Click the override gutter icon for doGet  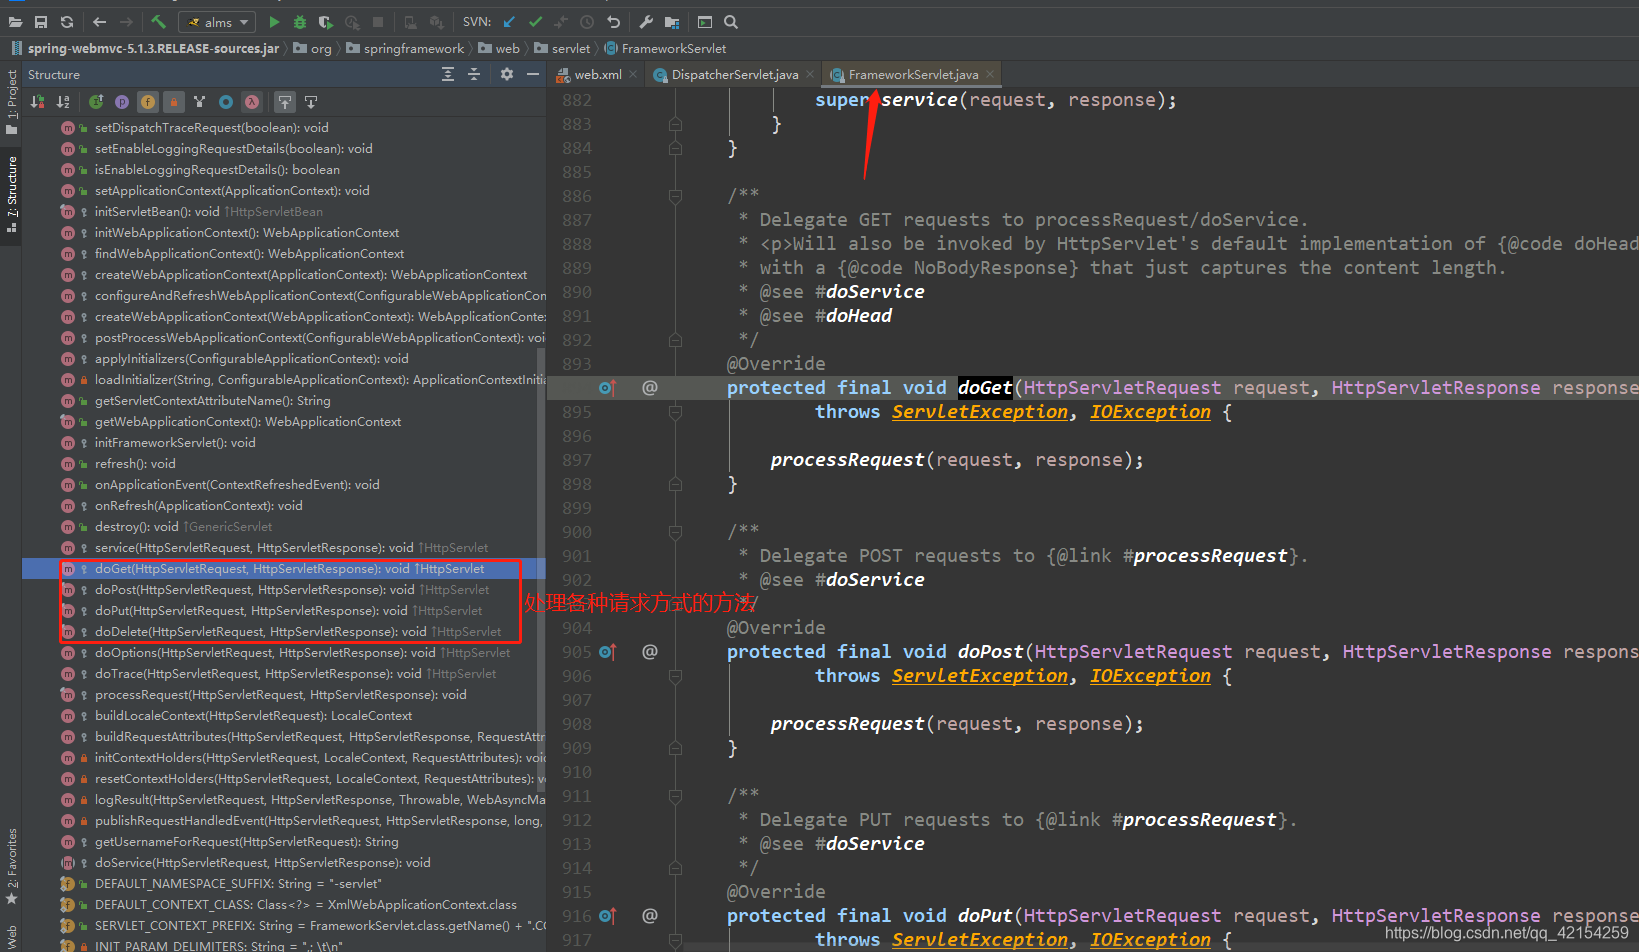point(607,388)
